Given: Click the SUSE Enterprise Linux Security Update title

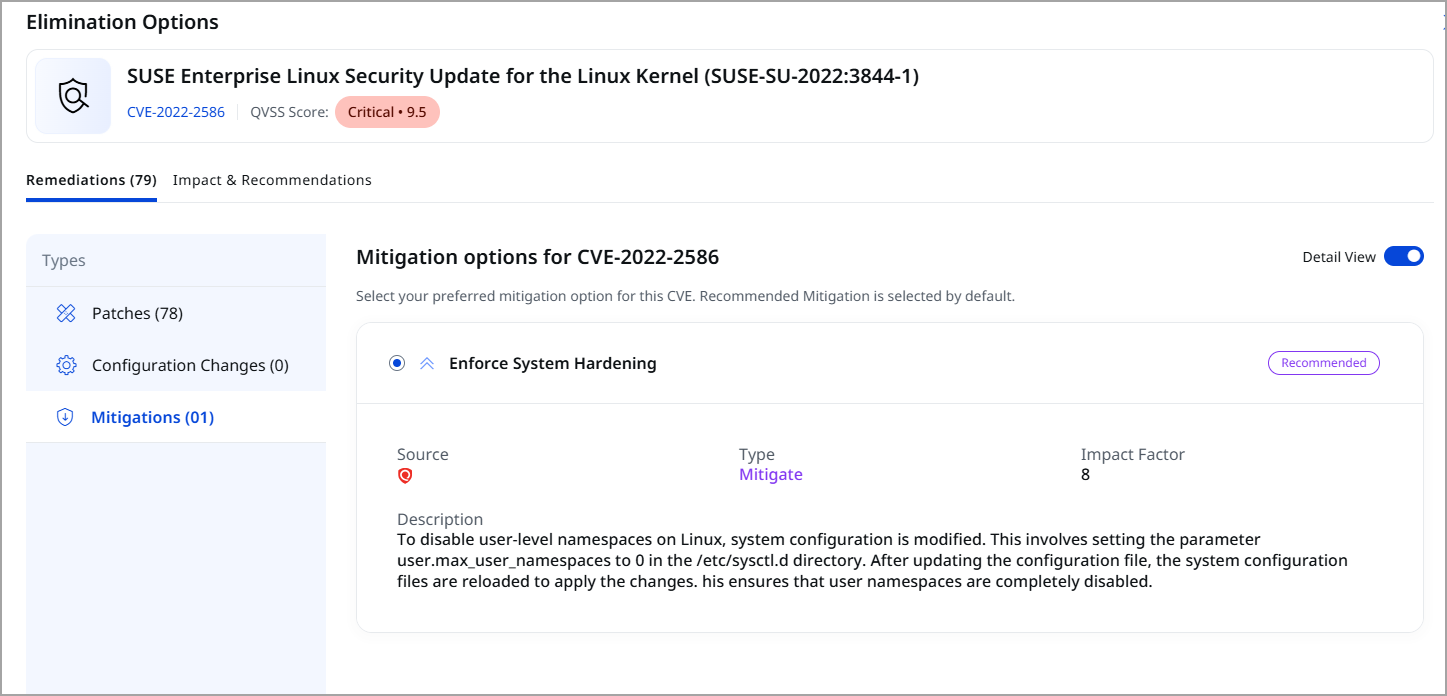Looking at the screenshot, I should click(x=523, y=76).
